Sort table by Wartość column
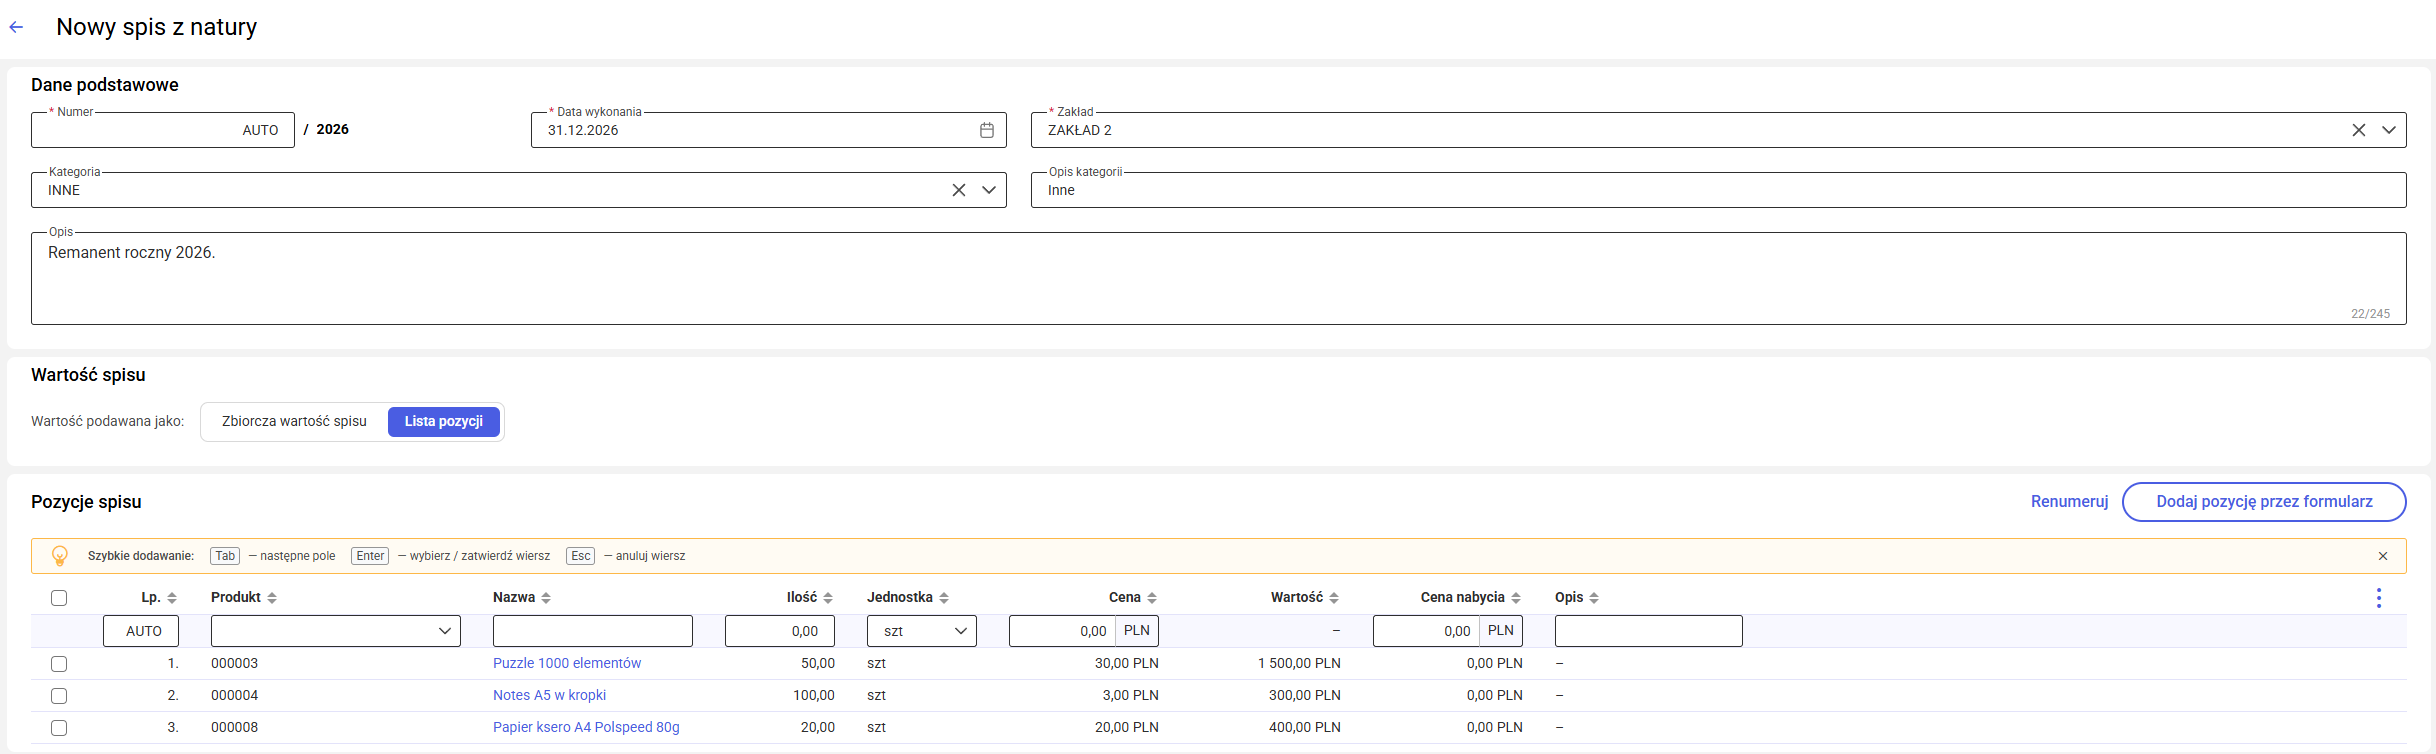 point(1334,598)
